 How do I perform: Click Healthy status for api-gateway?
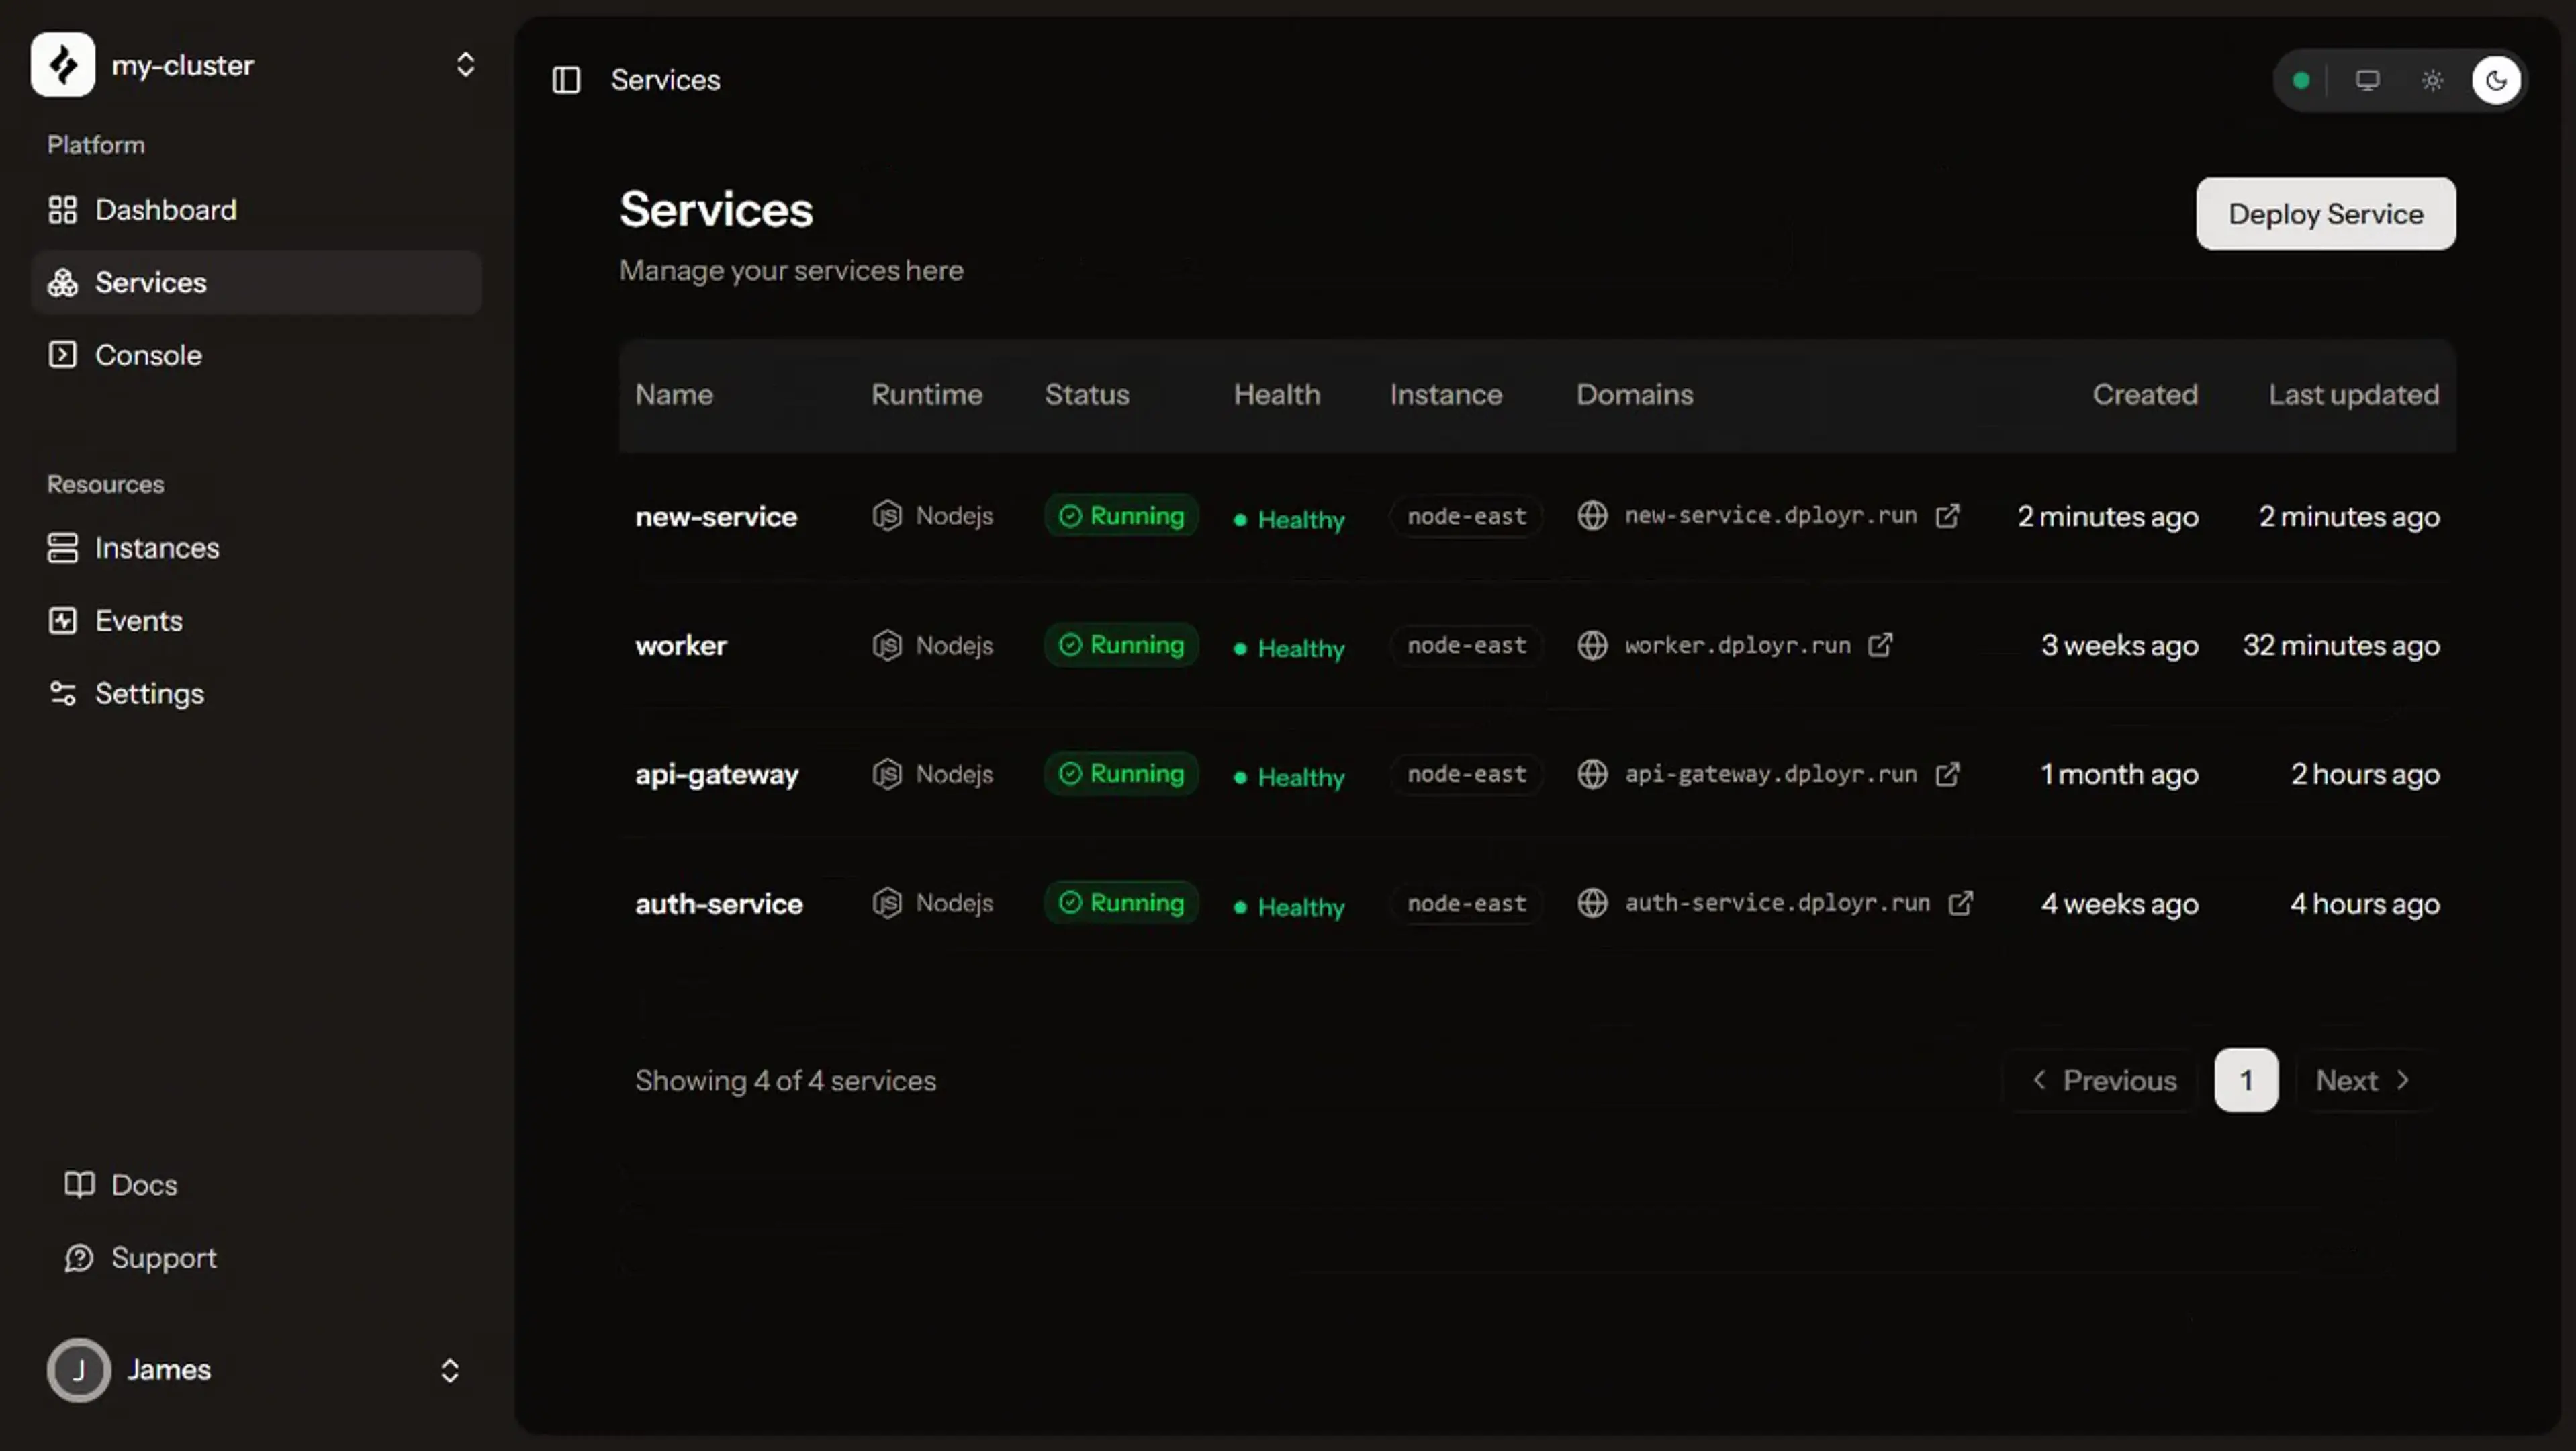(1289, 777)
